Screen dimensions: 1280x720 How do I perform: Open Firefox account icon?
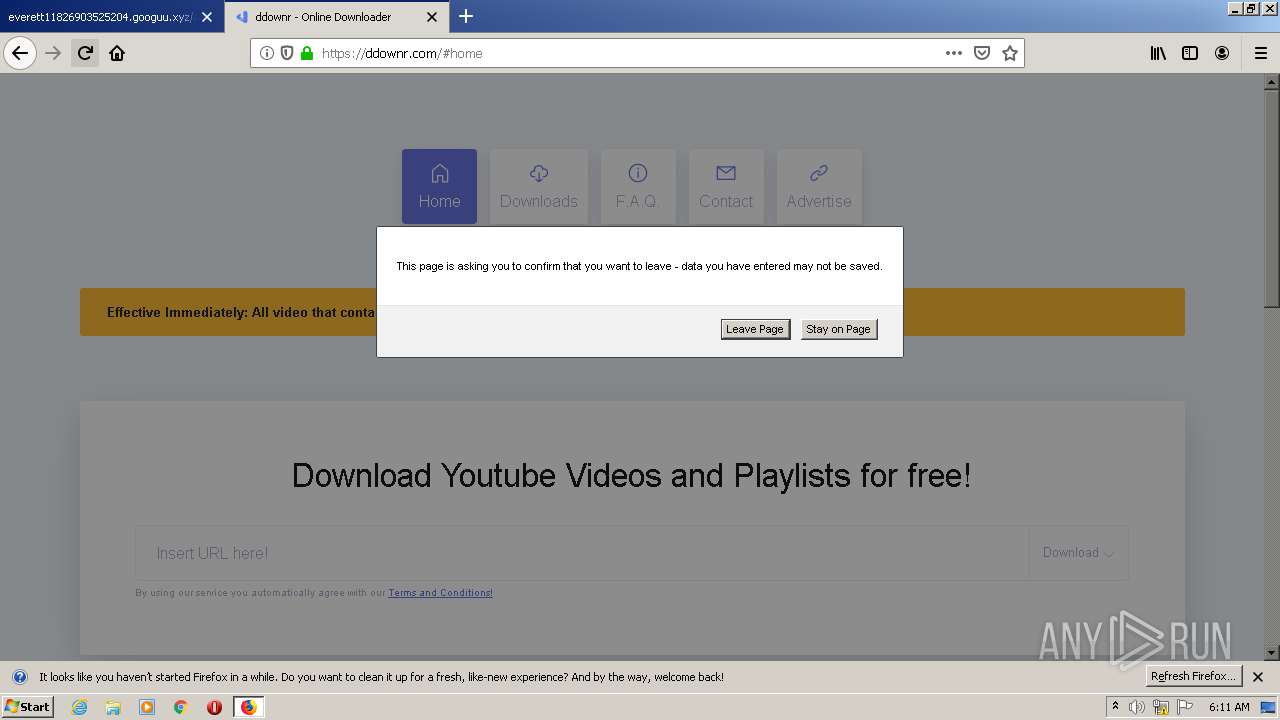[x=1222, y=53]
